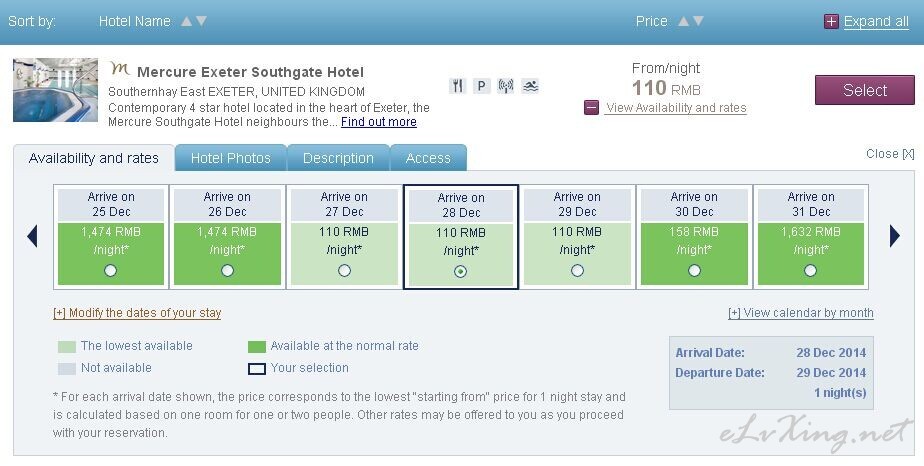Click the grey Not available legend swatch
Screen dimensions: 924x466
click(x=67, y=368)
